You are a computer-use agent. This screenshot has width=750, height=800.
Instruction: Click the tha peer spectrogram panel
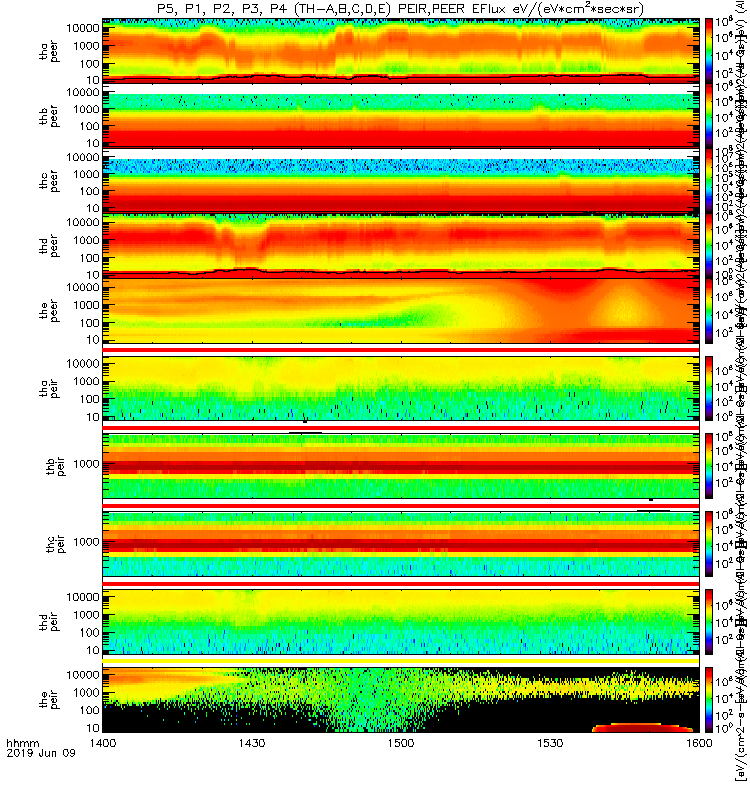coord(401,51)
